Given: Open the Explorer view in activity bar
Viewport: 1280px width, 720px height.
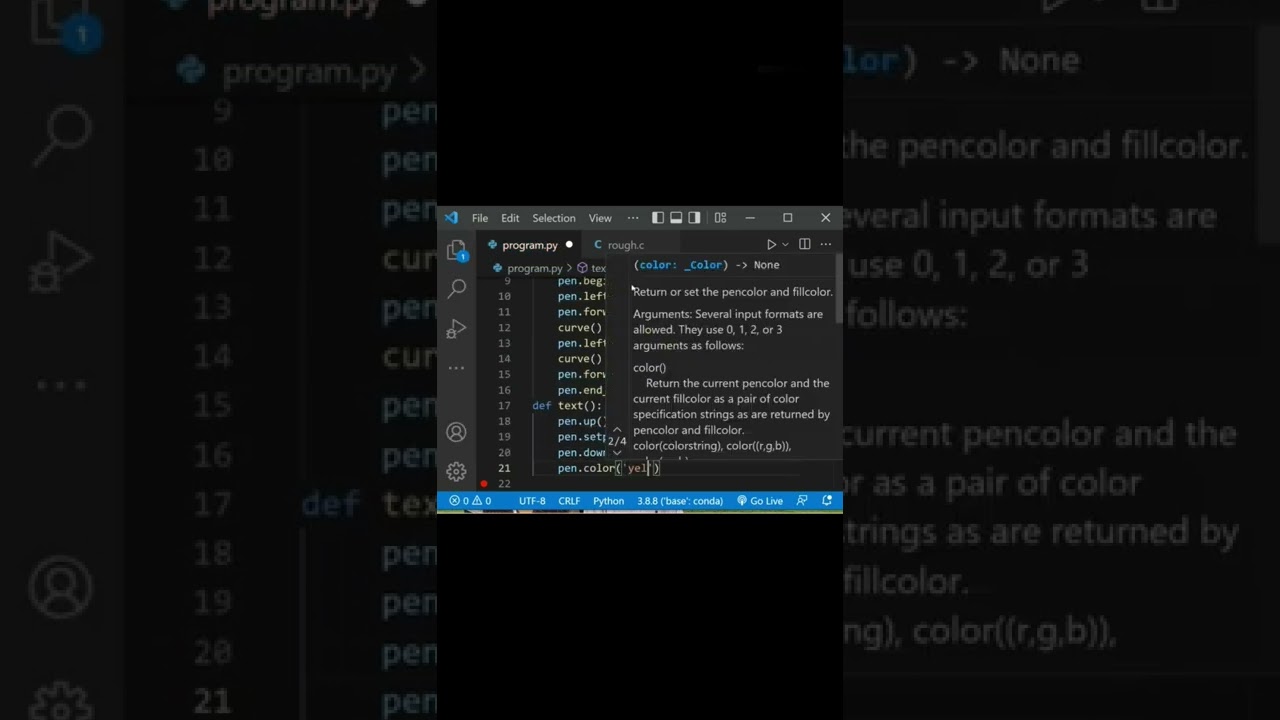Looking at the screenshot, I should (x=456, y=250).
